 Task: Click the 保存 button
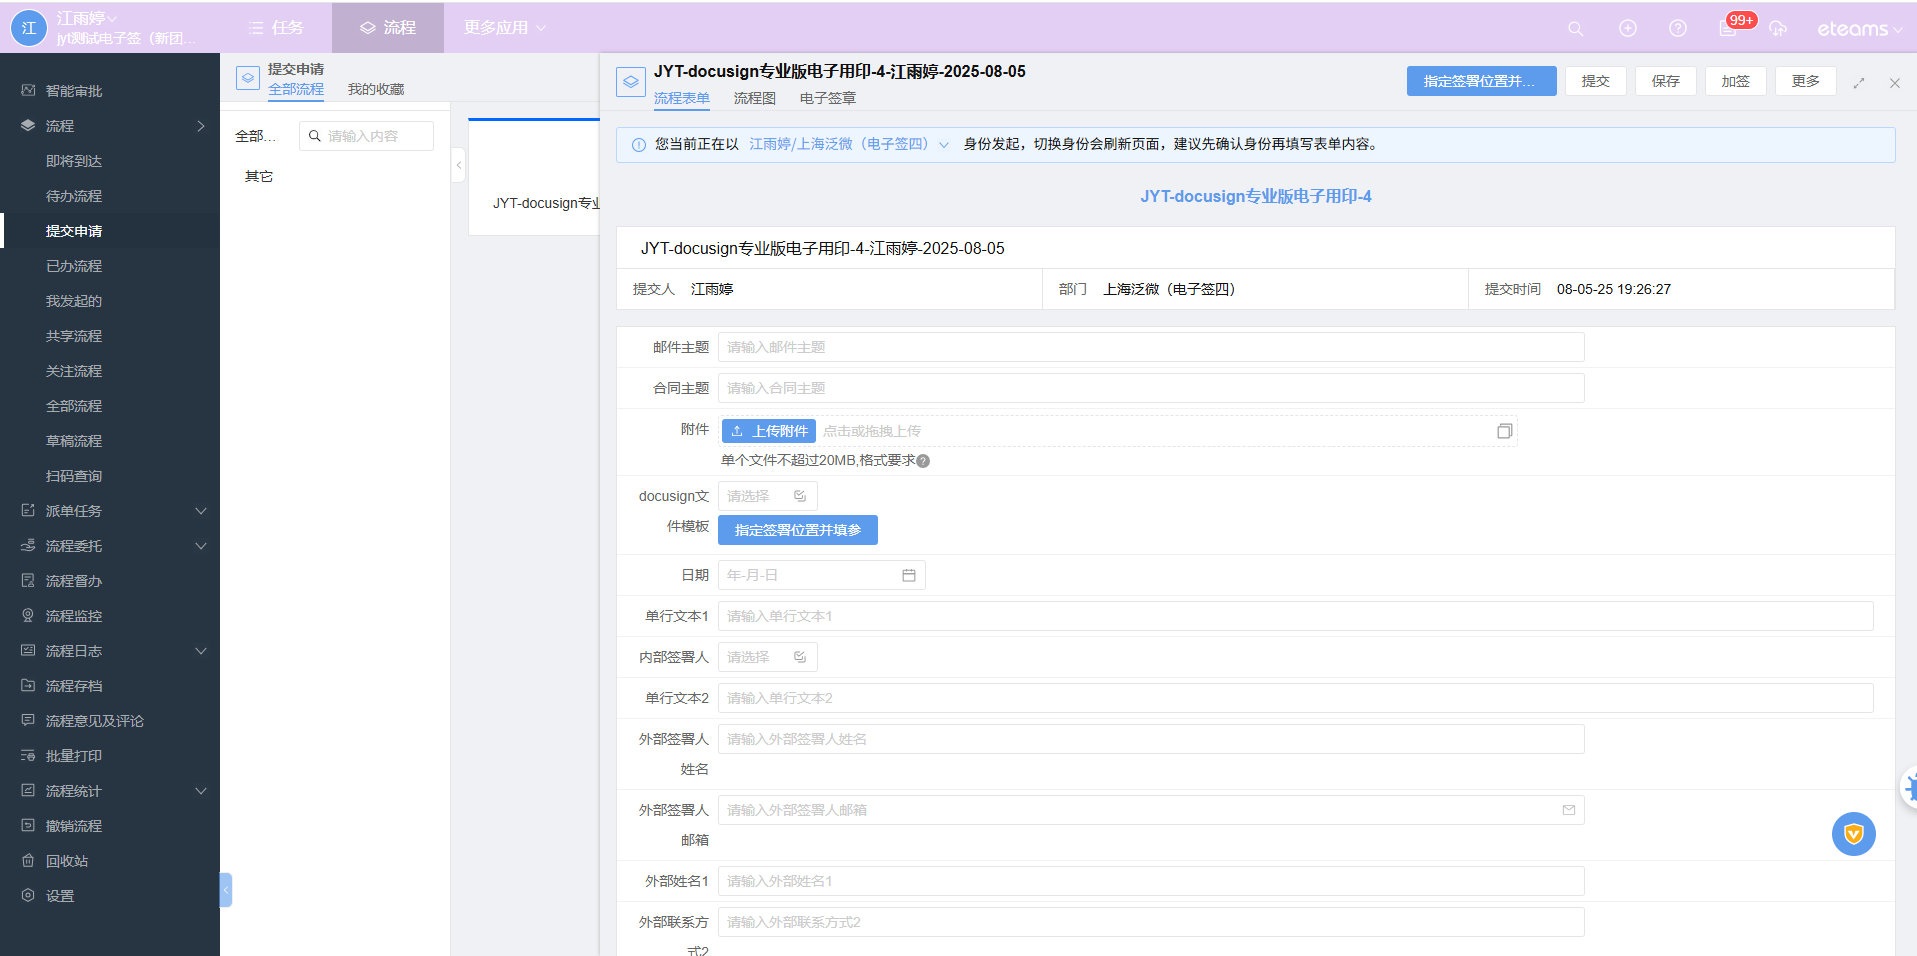point(1665,81)
